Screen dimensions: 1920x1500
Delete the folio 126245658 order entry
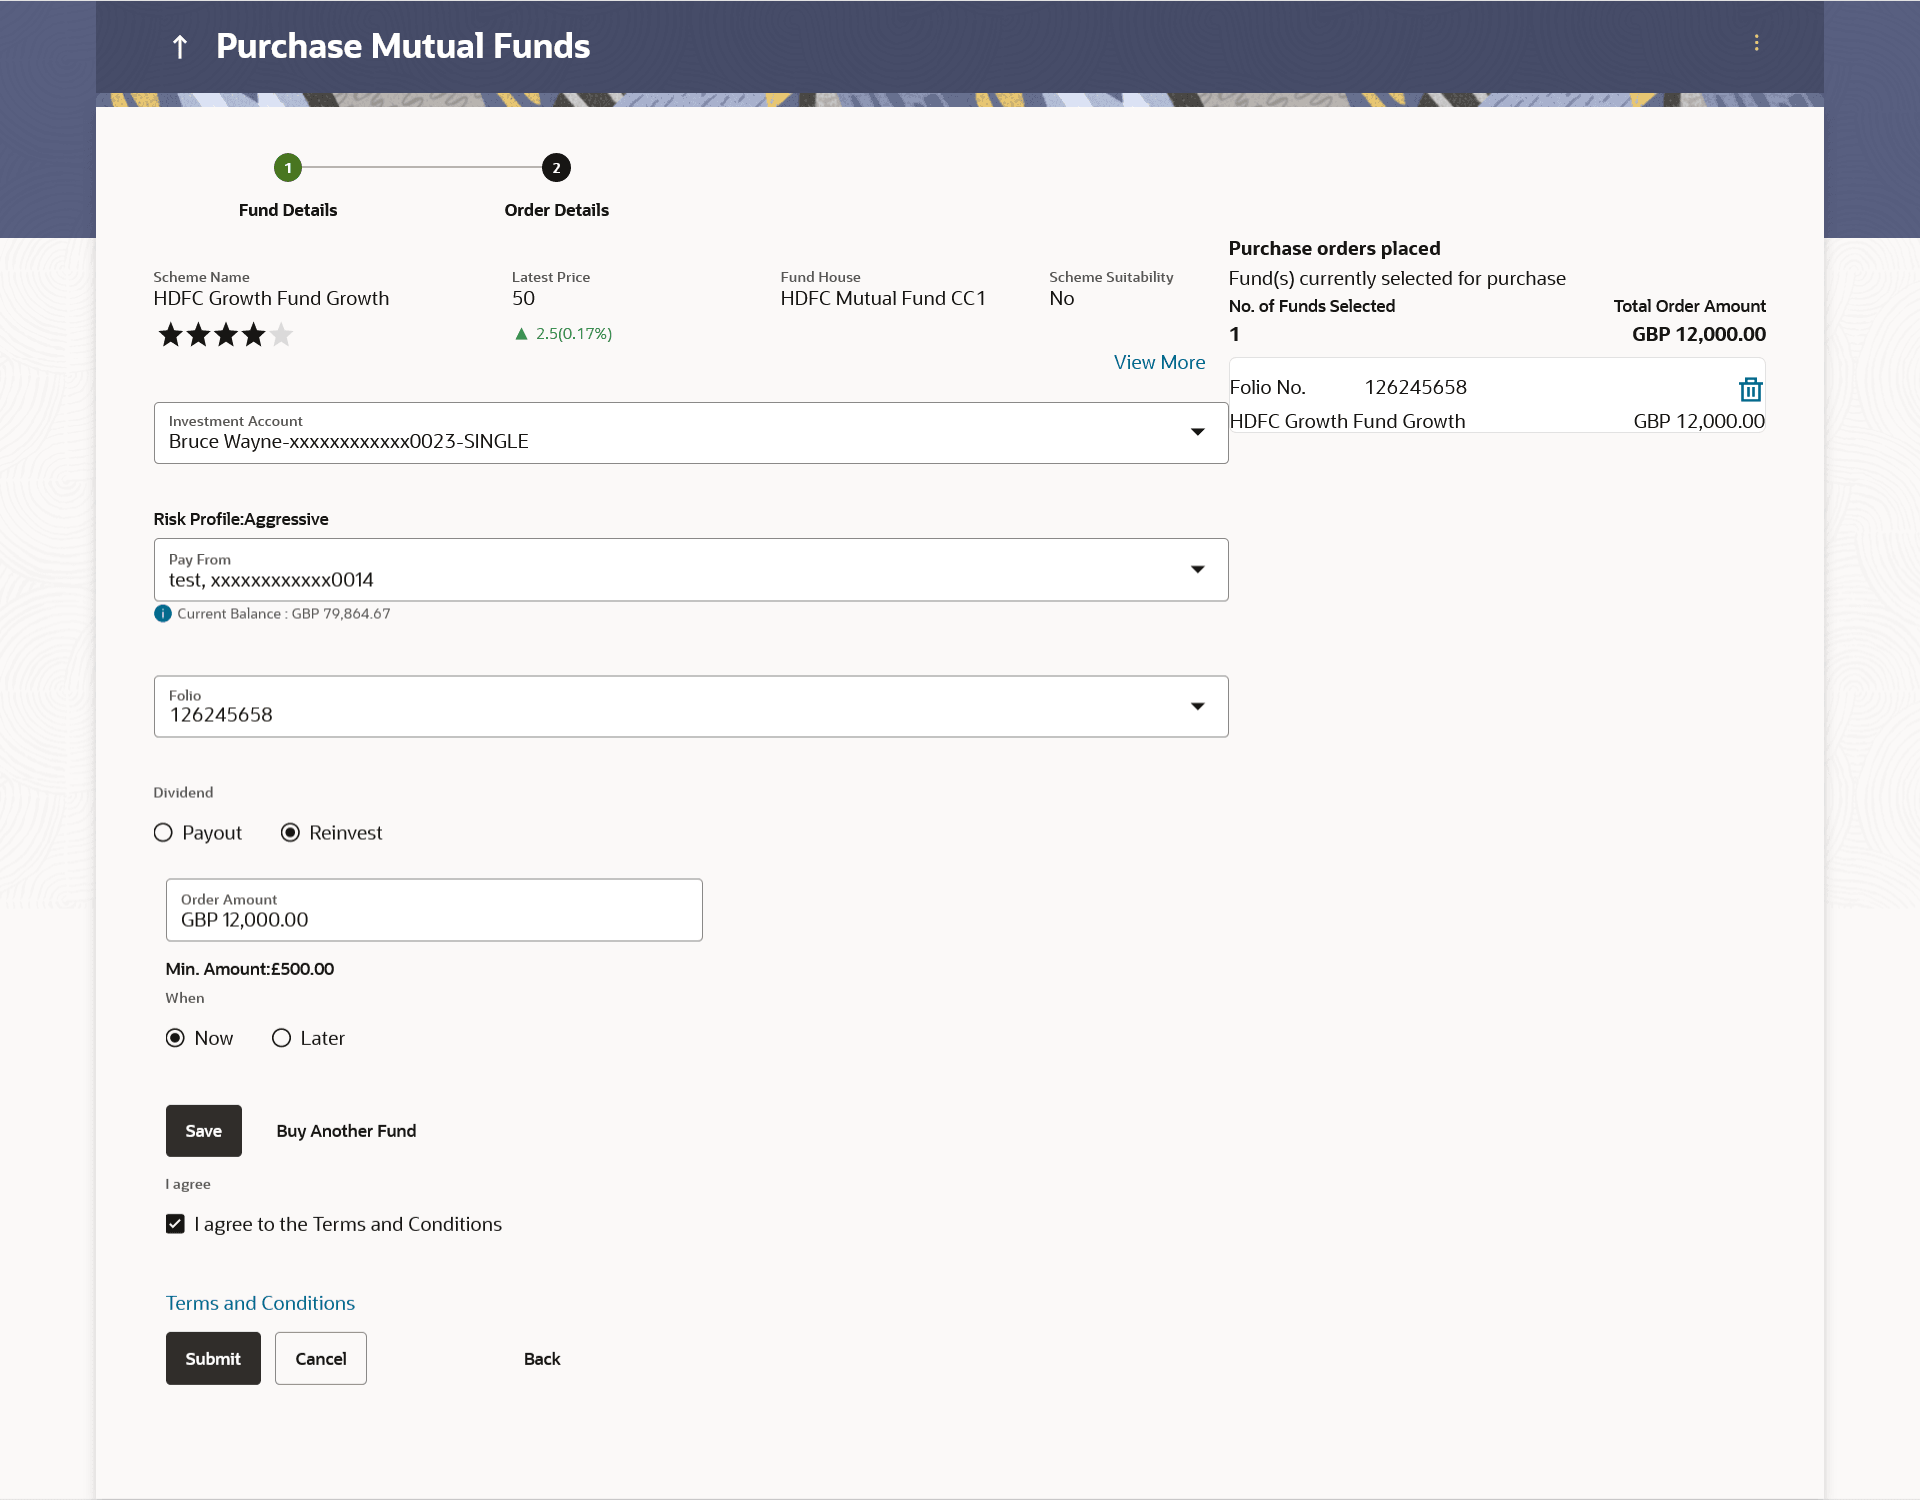(1750, 389)
